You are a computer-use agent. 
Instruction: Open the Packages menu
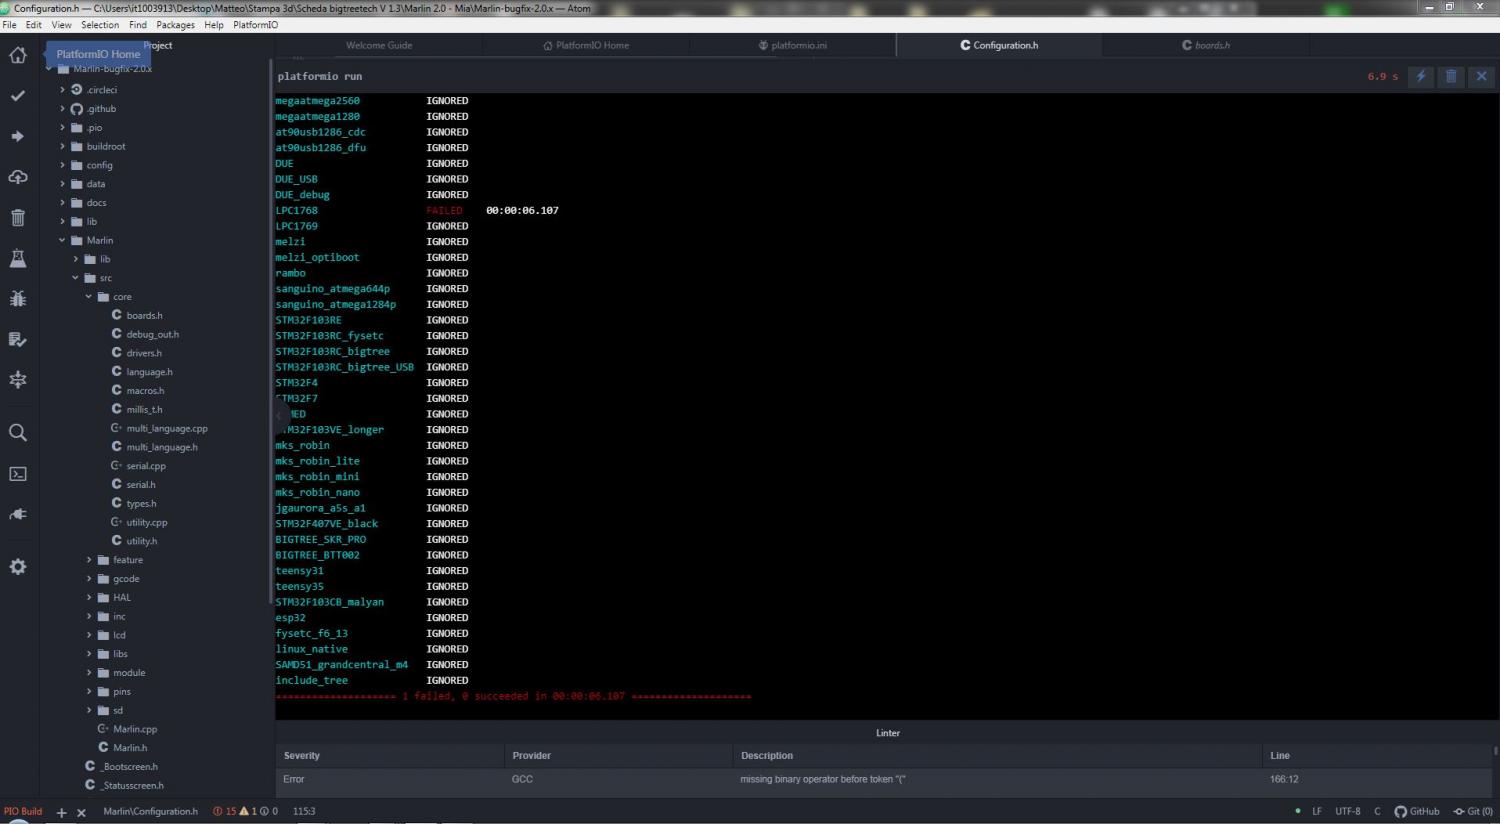pos(175,25)
